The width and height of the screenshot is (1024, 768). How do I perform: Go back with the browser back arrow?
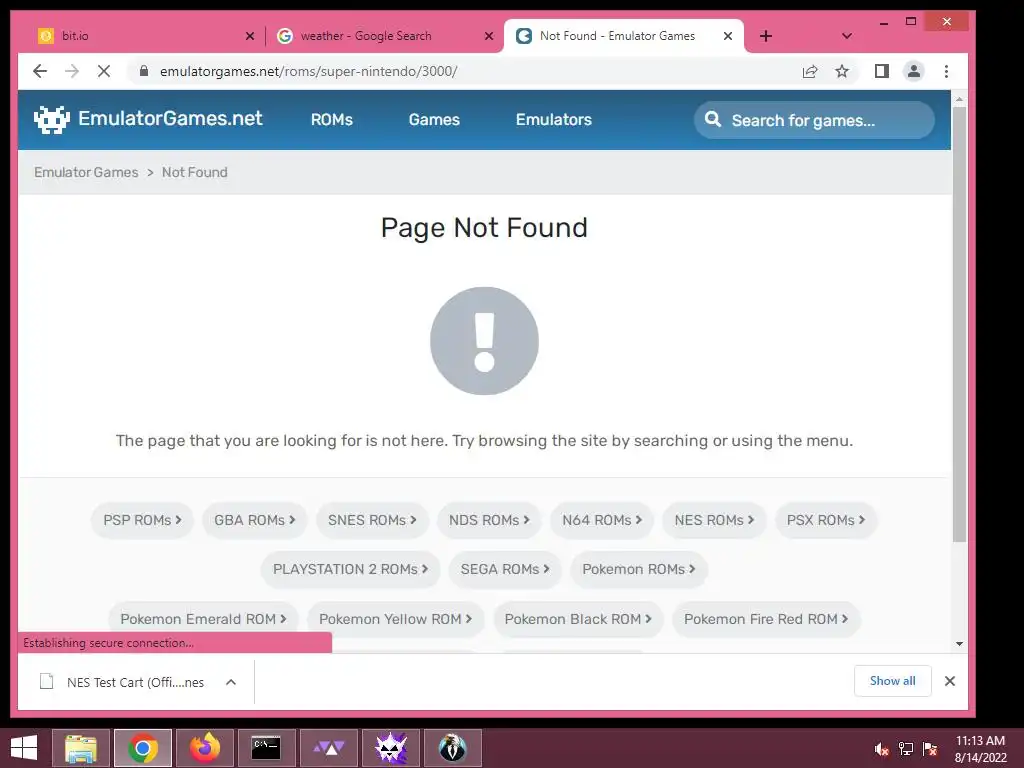(40, 71)
